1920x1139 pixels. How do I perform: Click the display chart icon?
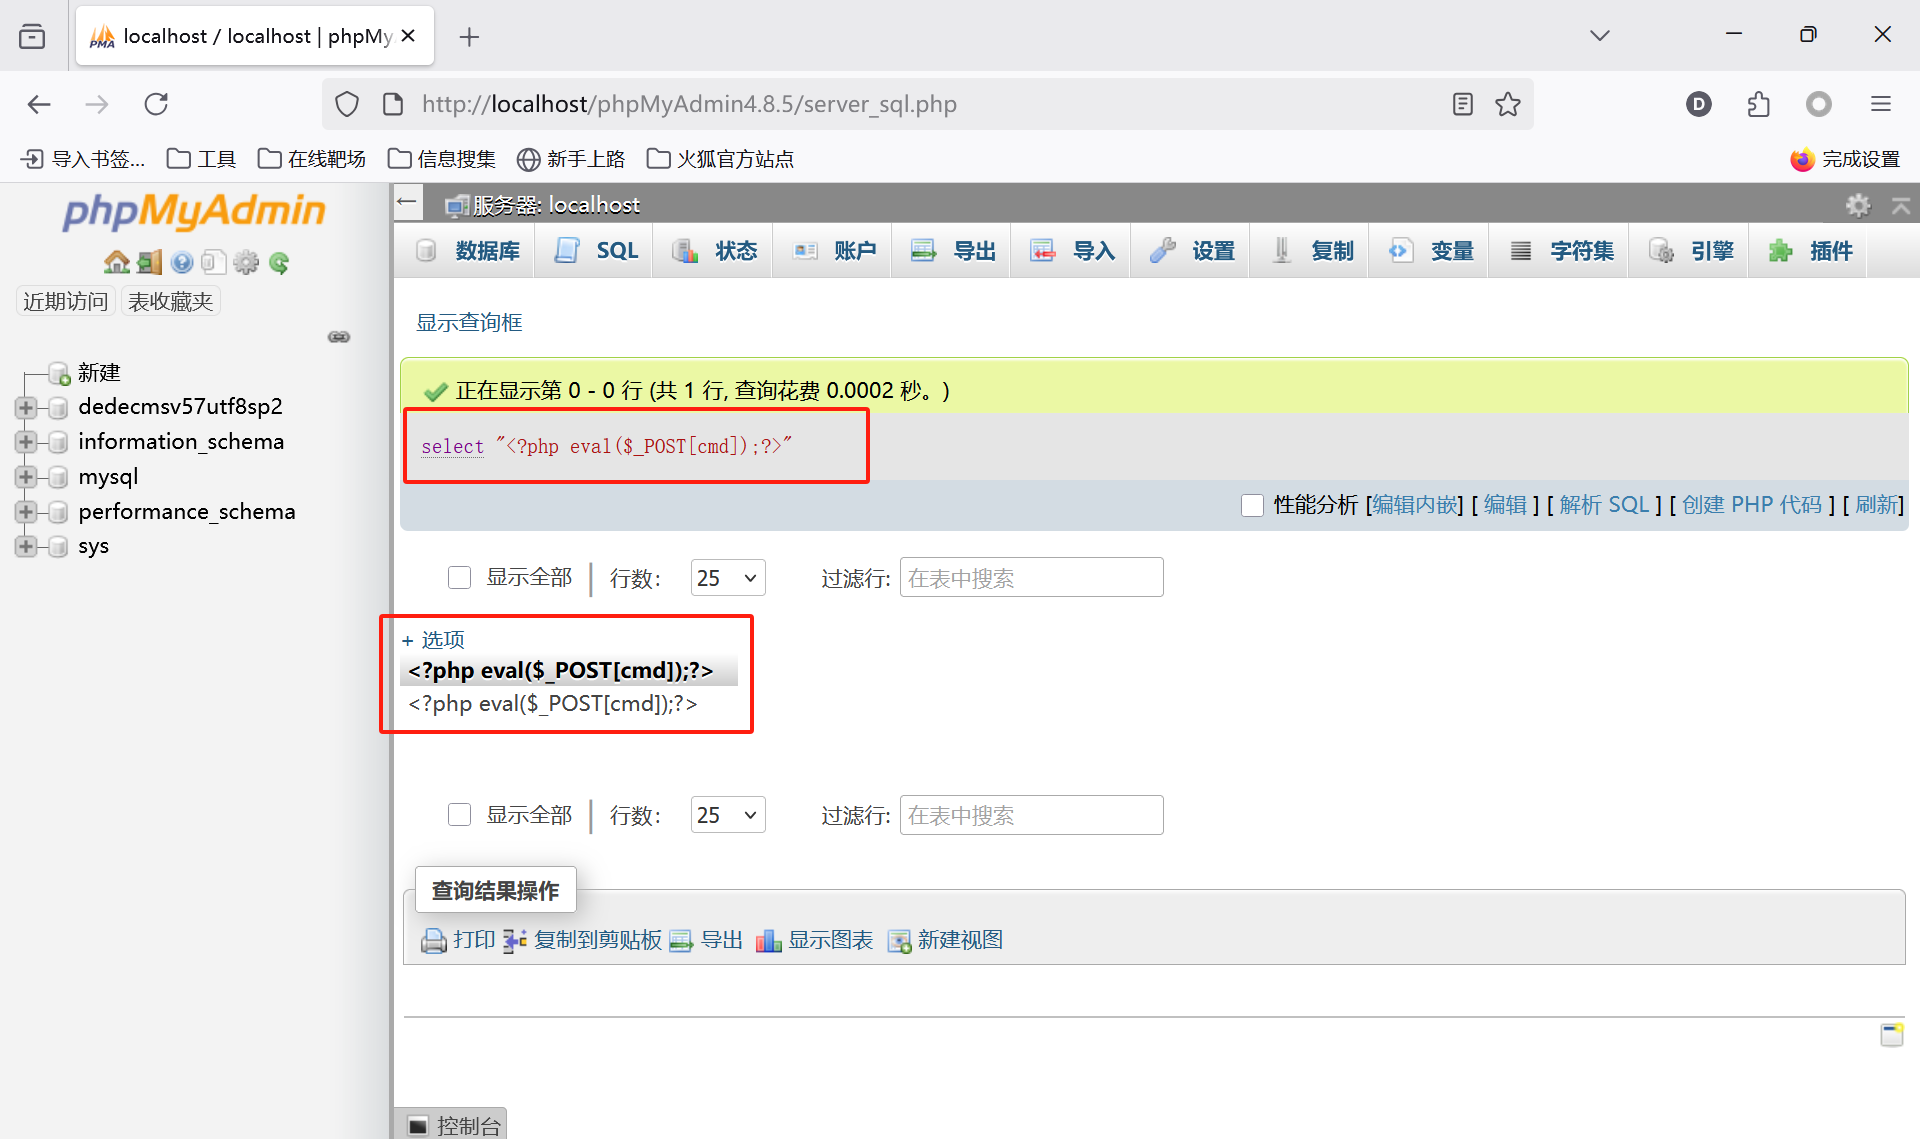tap(769, 941)
